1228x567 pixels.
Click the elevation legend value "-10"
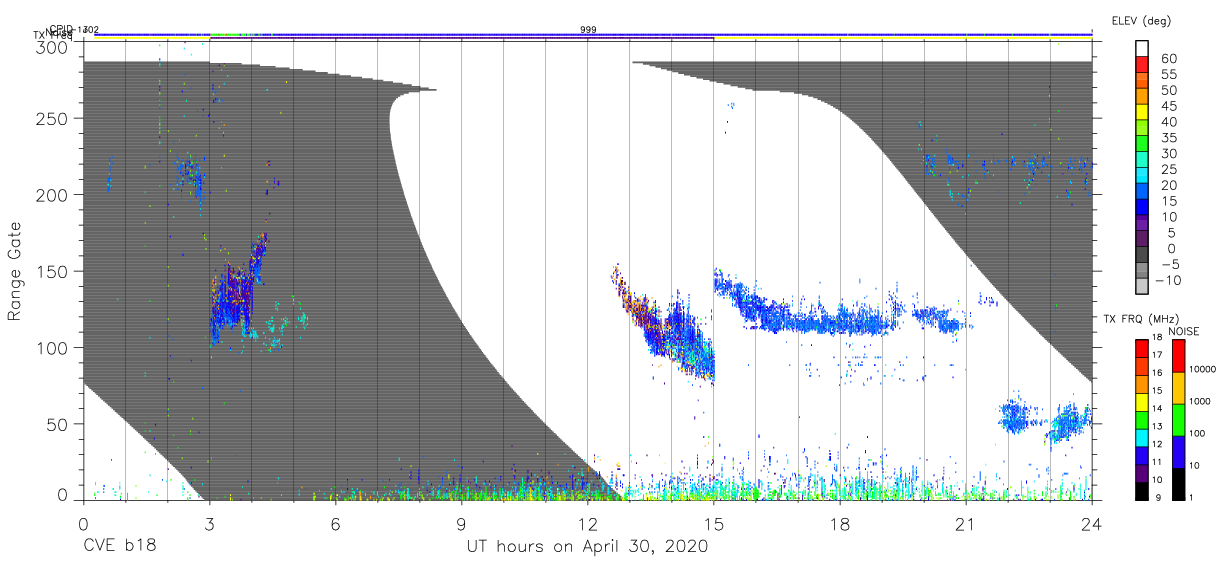point(1169,280)
